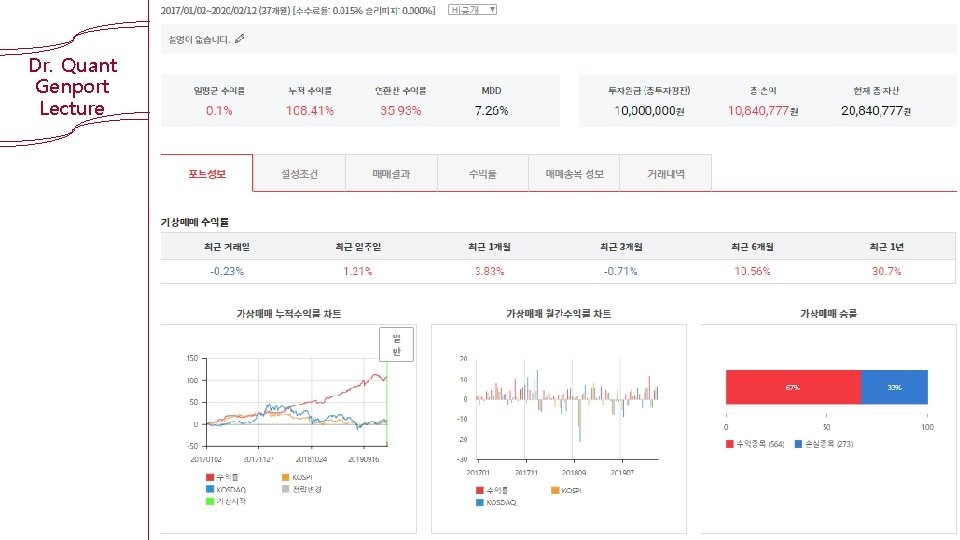This screenshot has height=540, width=960.
Task: Select the 매매결과 tab
Action: pos(391,174)
